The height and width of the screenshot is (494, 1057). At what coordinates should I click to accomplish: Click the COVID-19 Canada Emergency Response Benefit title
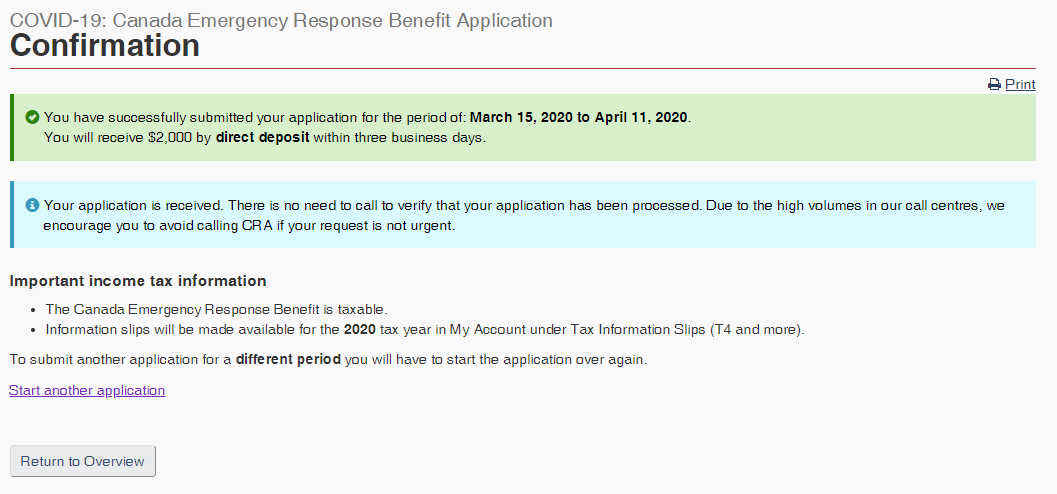point(281,20)
